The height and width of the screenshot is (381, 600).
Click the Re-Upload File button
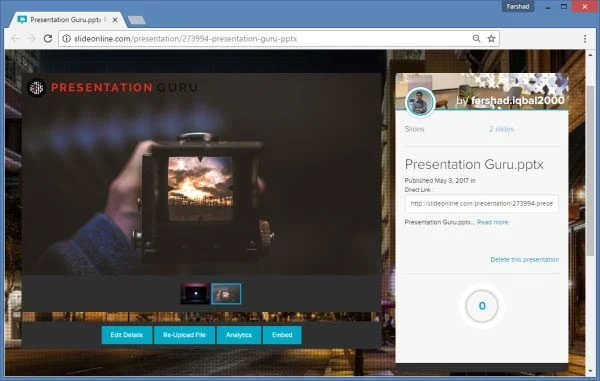(x=184, y=335)
